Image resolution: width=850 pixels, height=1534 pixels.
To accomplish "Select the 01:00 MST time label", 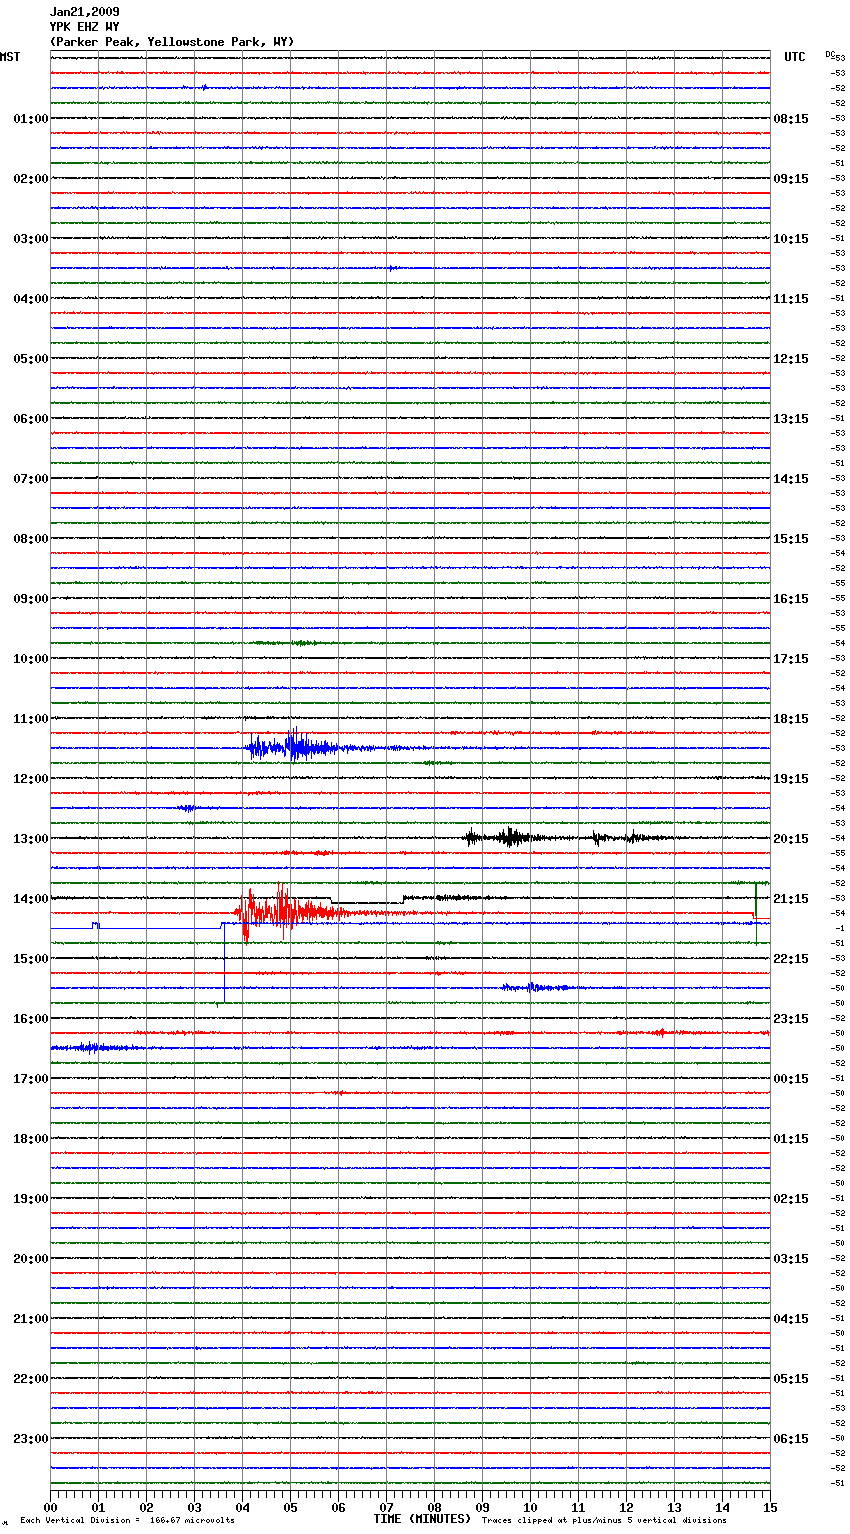I will (31, 119).
